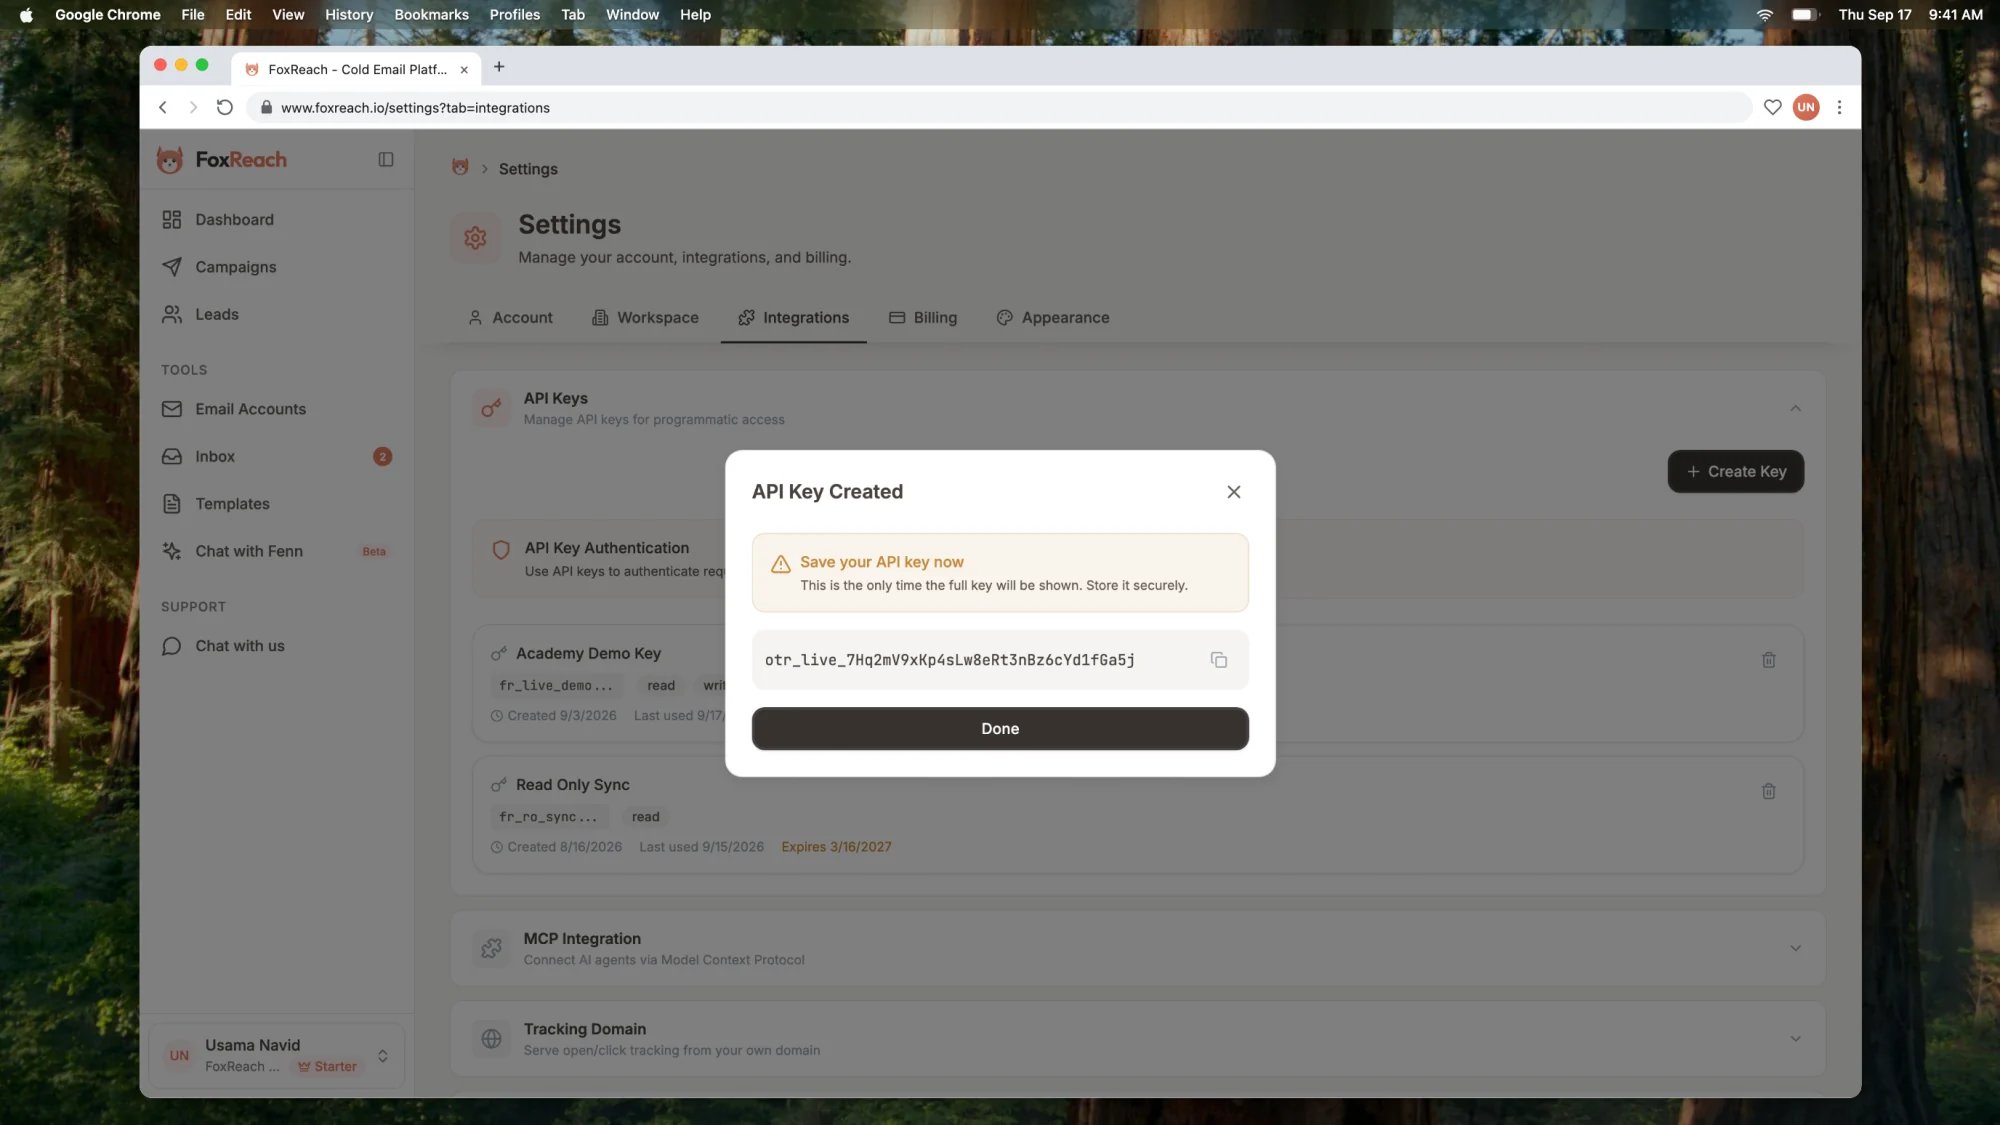Switch to the Workspace tab
The height and width of the screenshot is (1125, 2000).
645,318
